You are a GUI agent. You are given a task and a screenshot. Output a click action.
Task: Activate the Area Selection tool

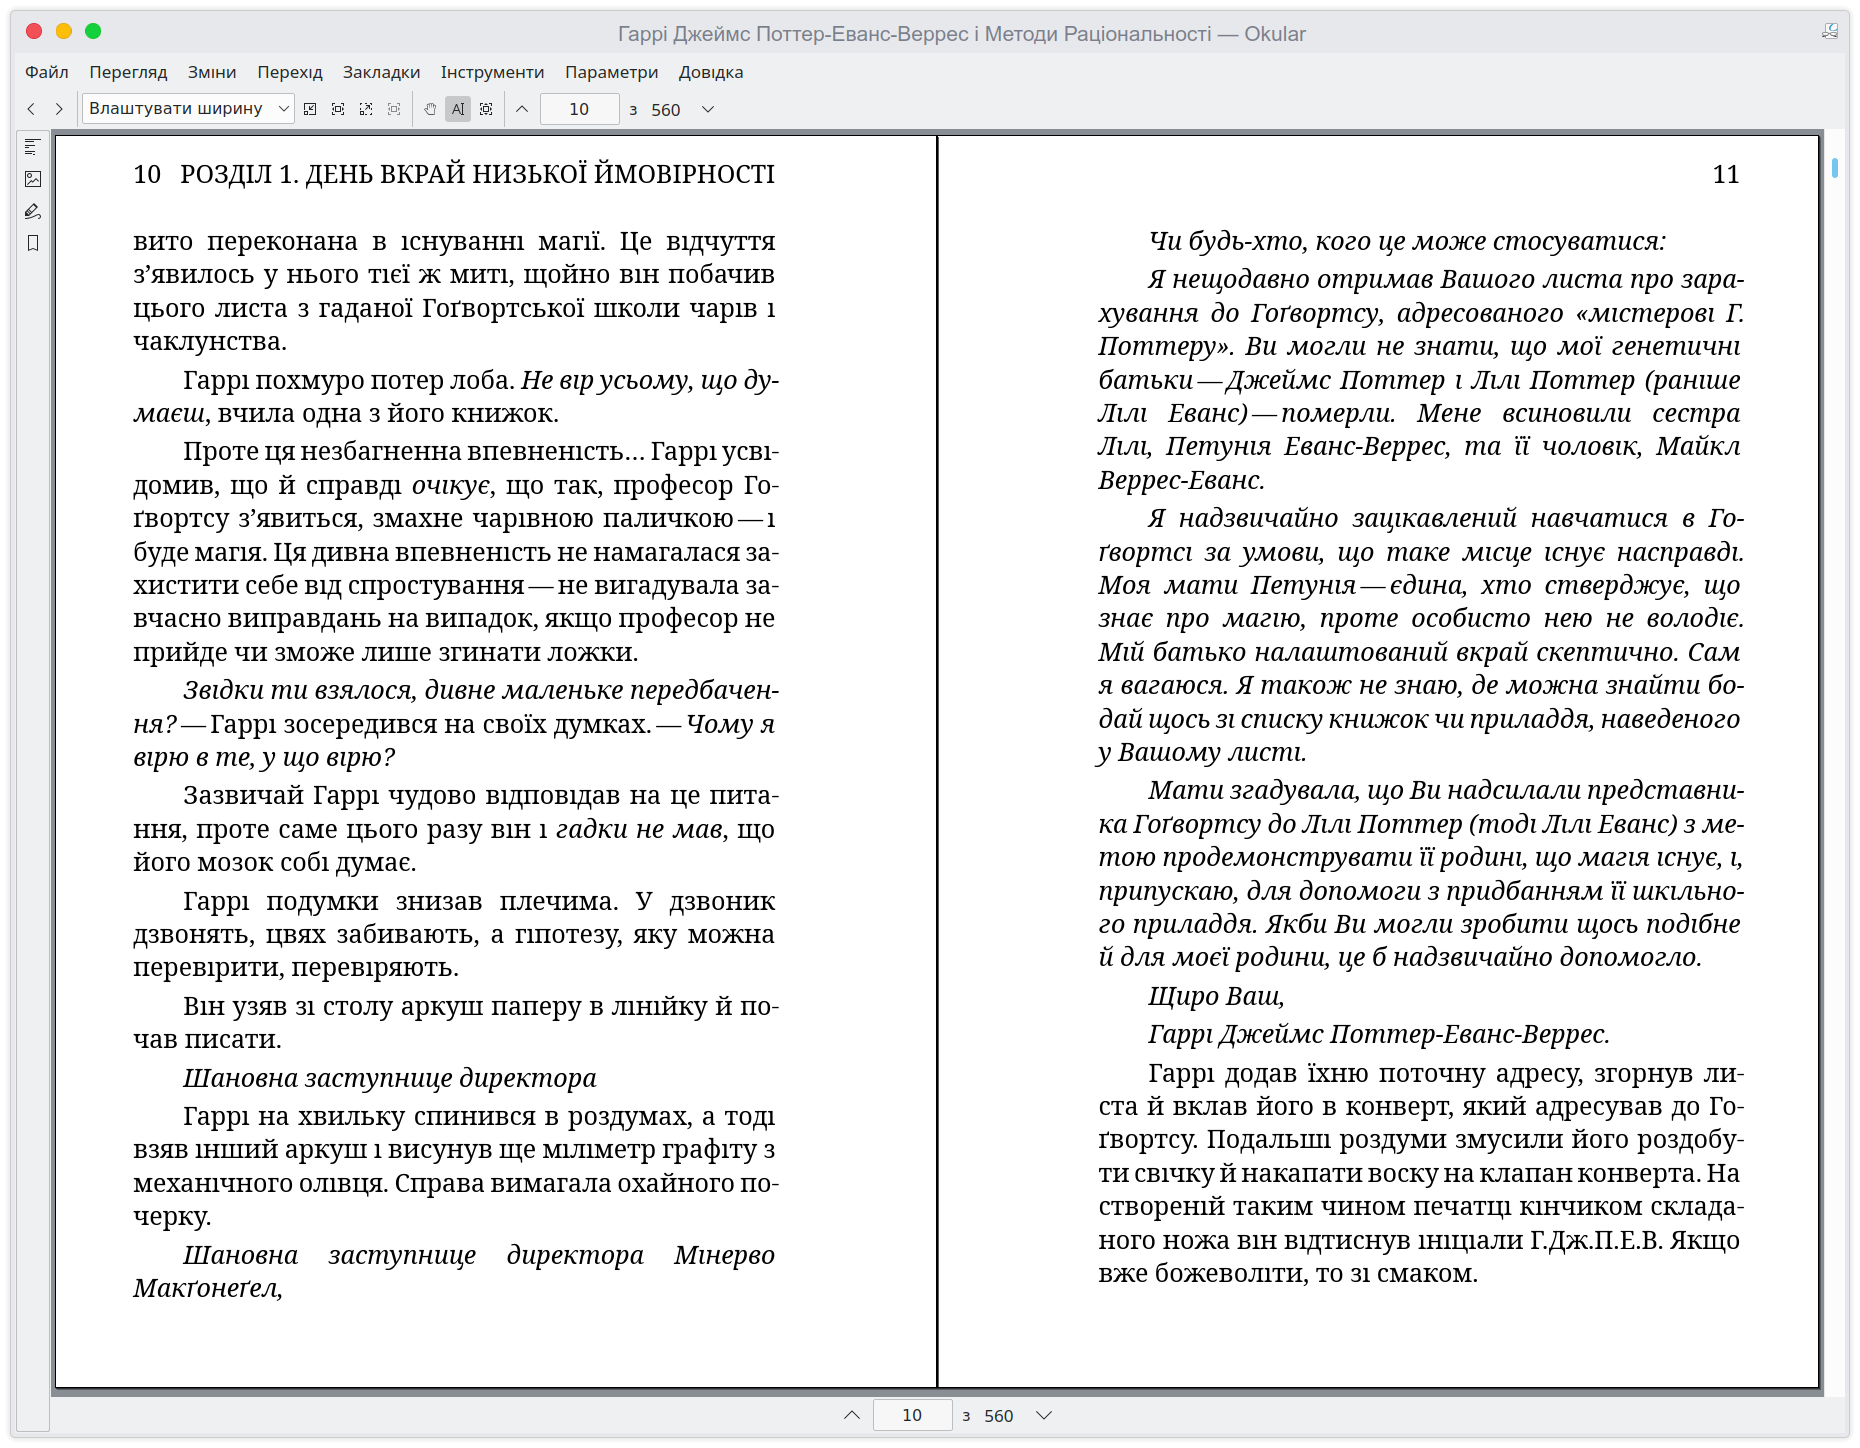tap(486, 109)
